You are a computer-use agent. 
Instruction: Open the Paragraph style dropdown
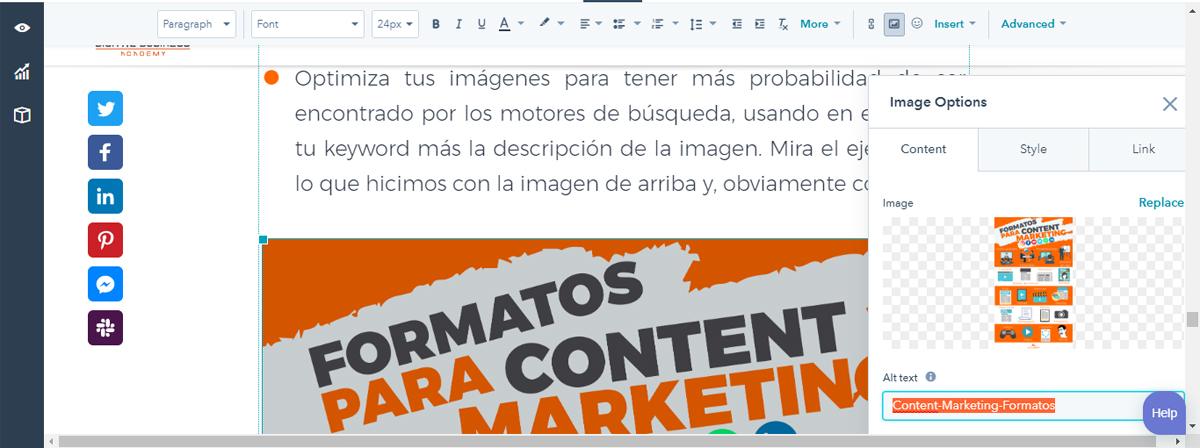(x=197, y=24)
